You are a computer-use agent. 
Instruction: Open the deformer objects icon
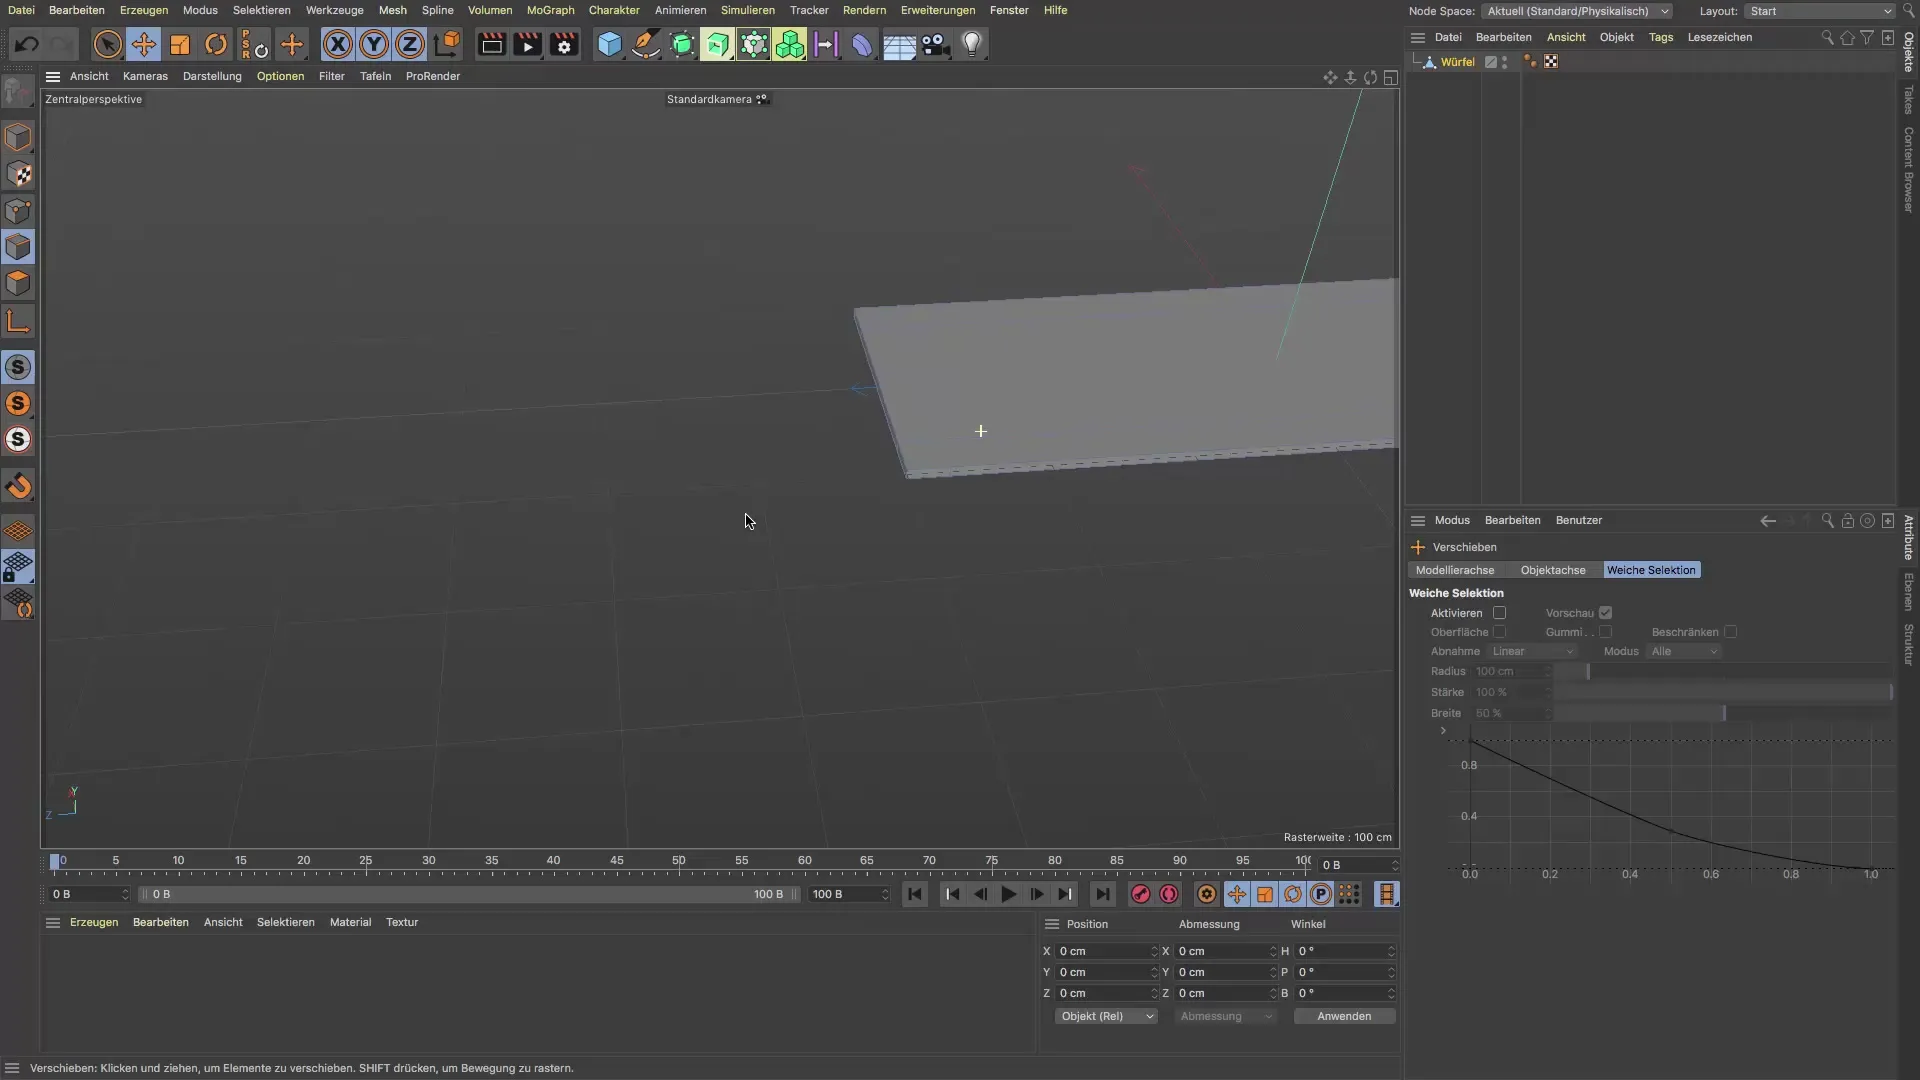(862, 44)
